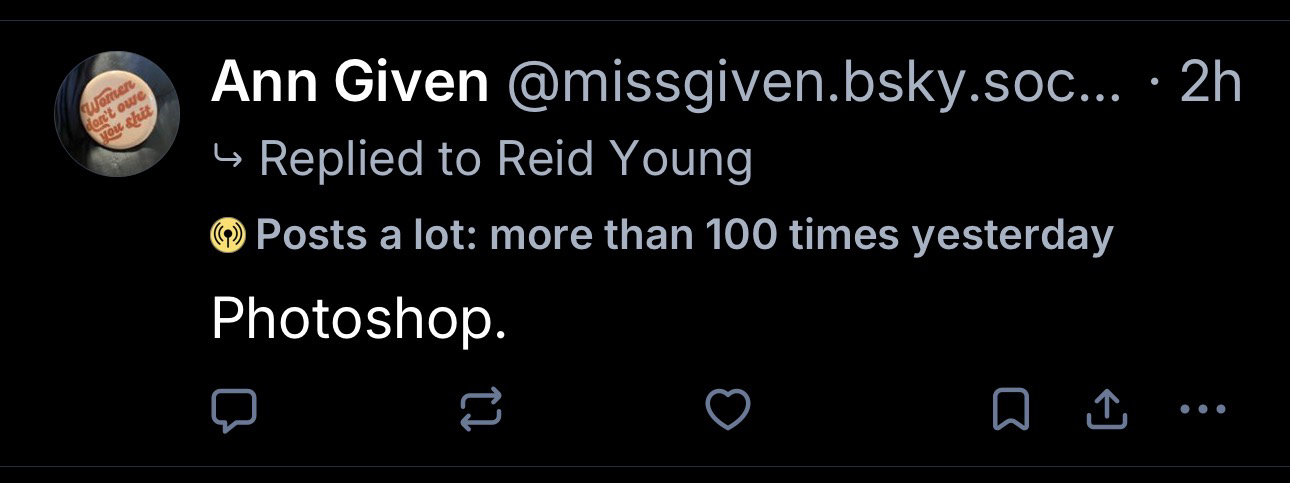Open the @missgiven.bsky.soc… handle link
The width and height of the screenshot is (1290, 483).
coord(815,84)
